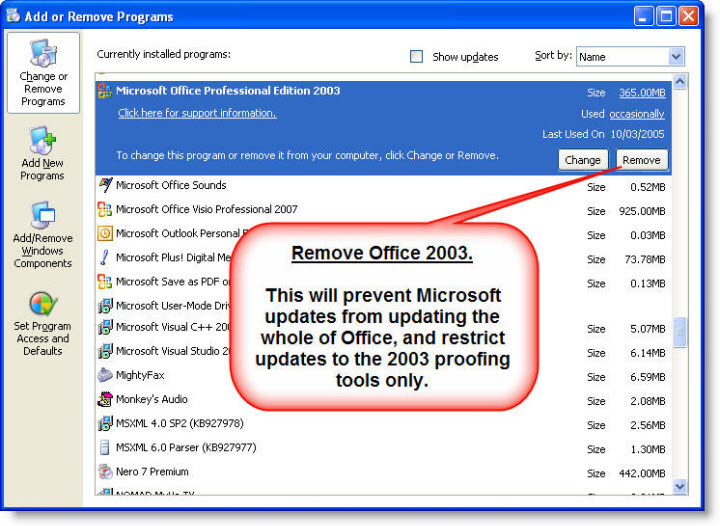
Task: Click the MSXML 4.0 SP2 icon
Action: (105, 423)
